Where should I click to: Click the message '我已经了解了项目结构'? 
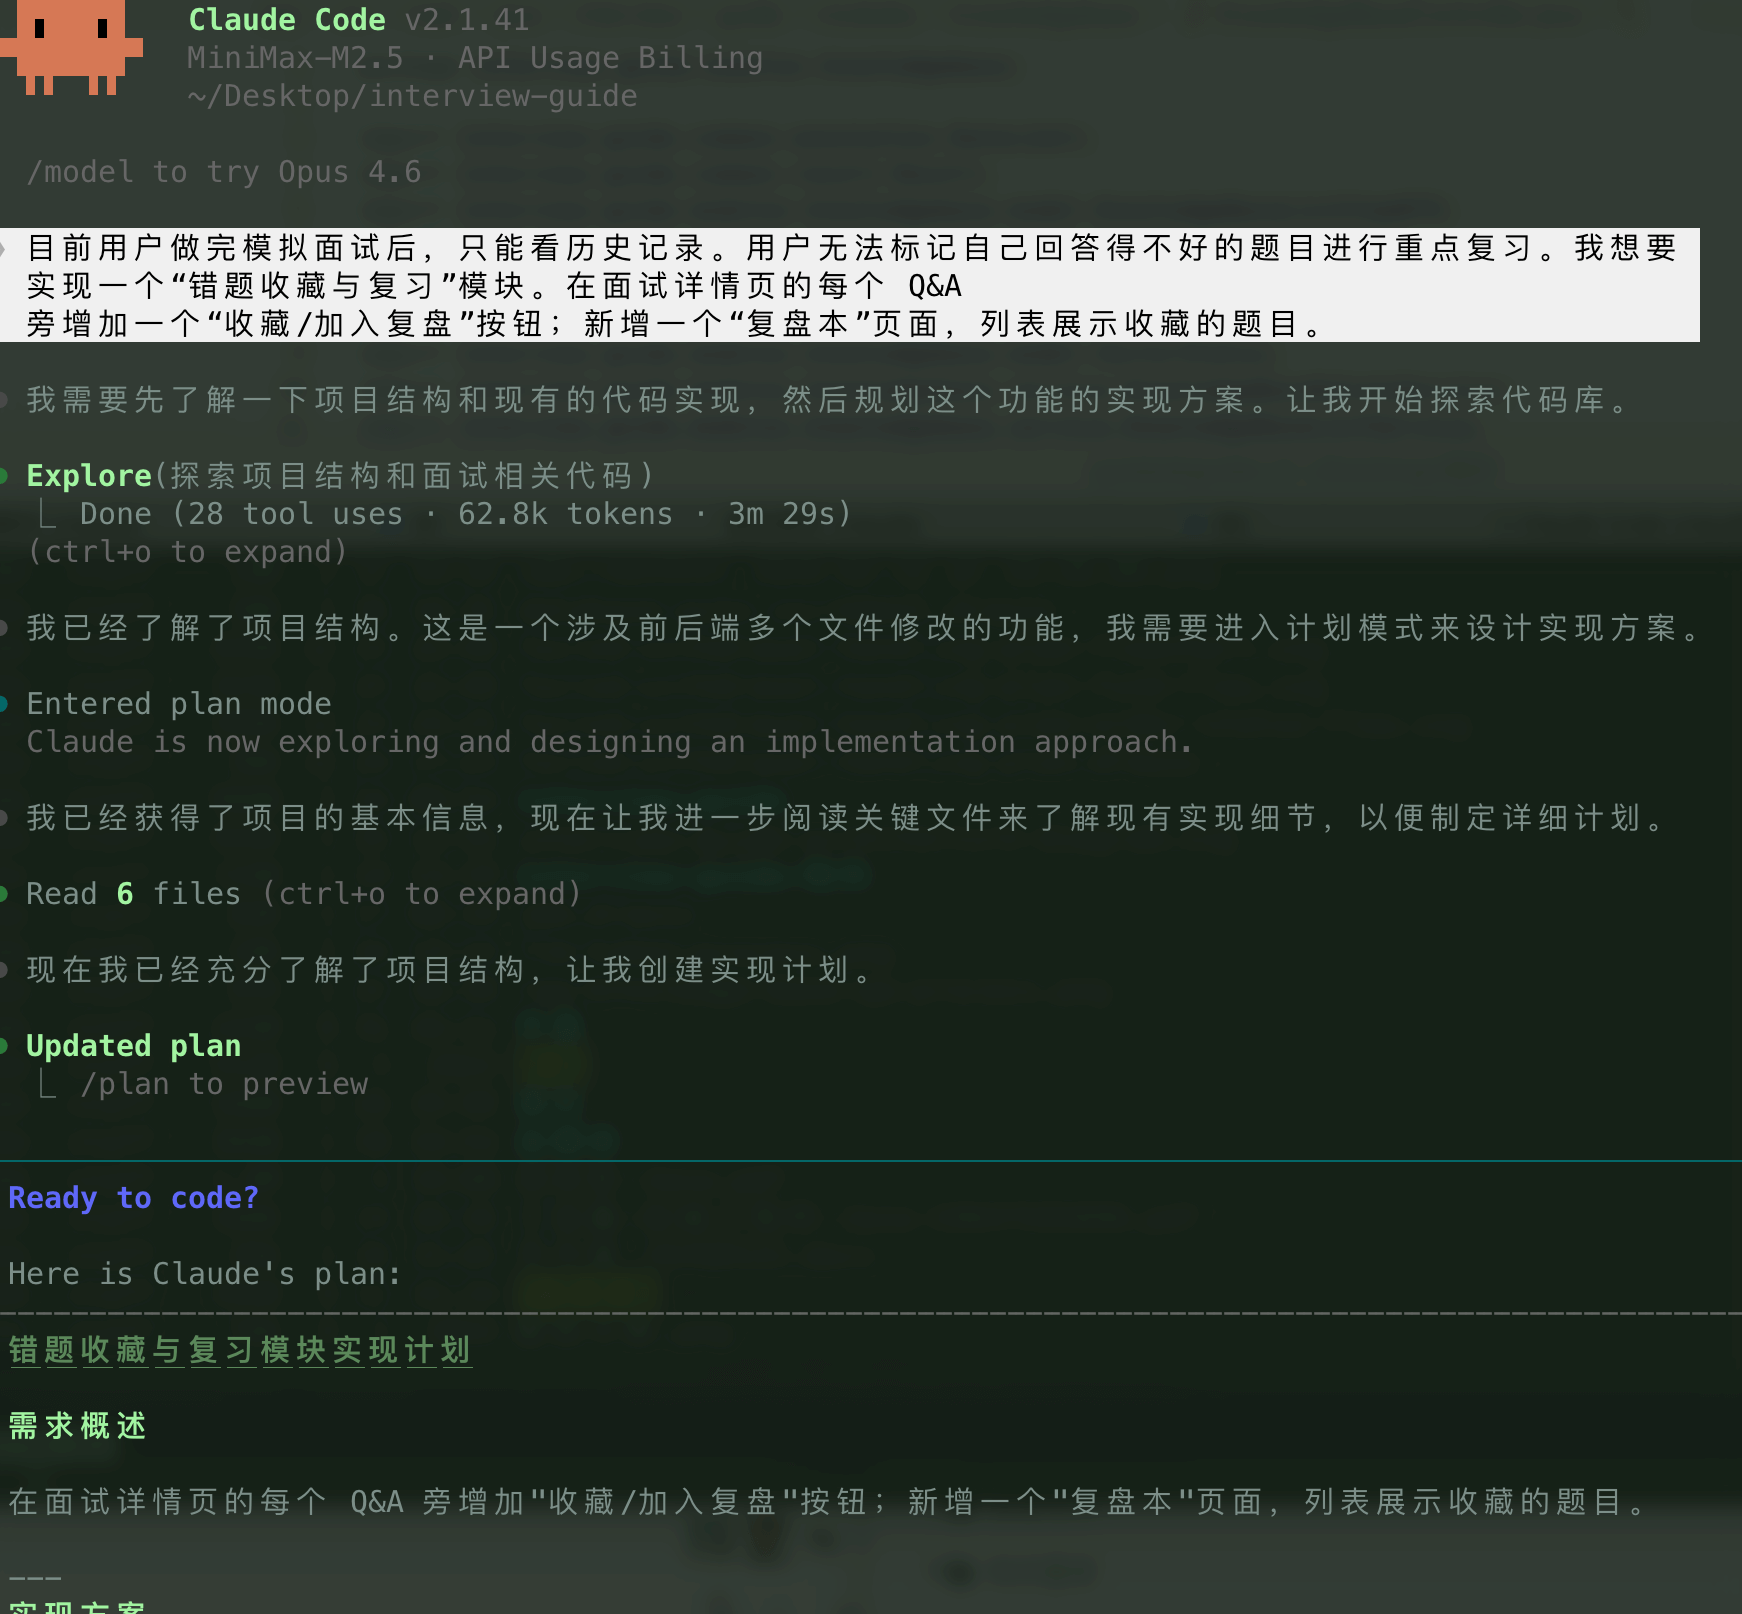(865, 628)
